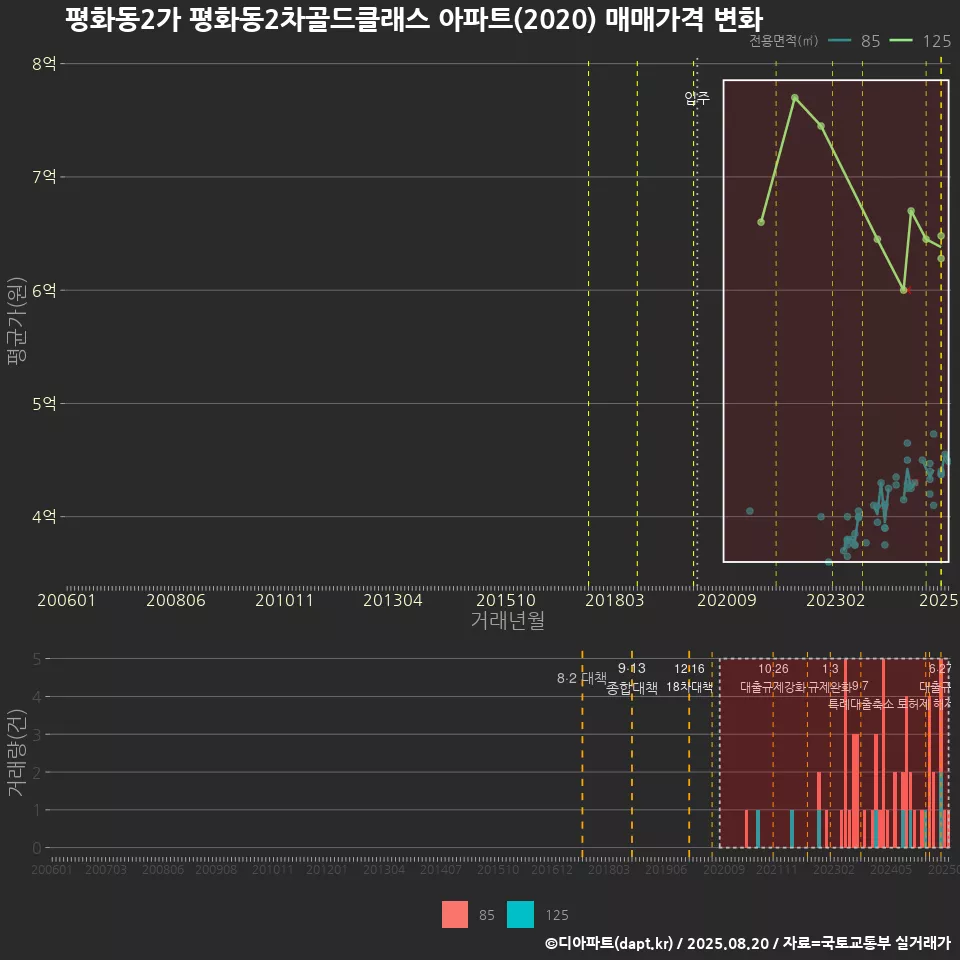Click the highest green 125㎡ data point
The image size is (960, 960).
pos(795,98)
